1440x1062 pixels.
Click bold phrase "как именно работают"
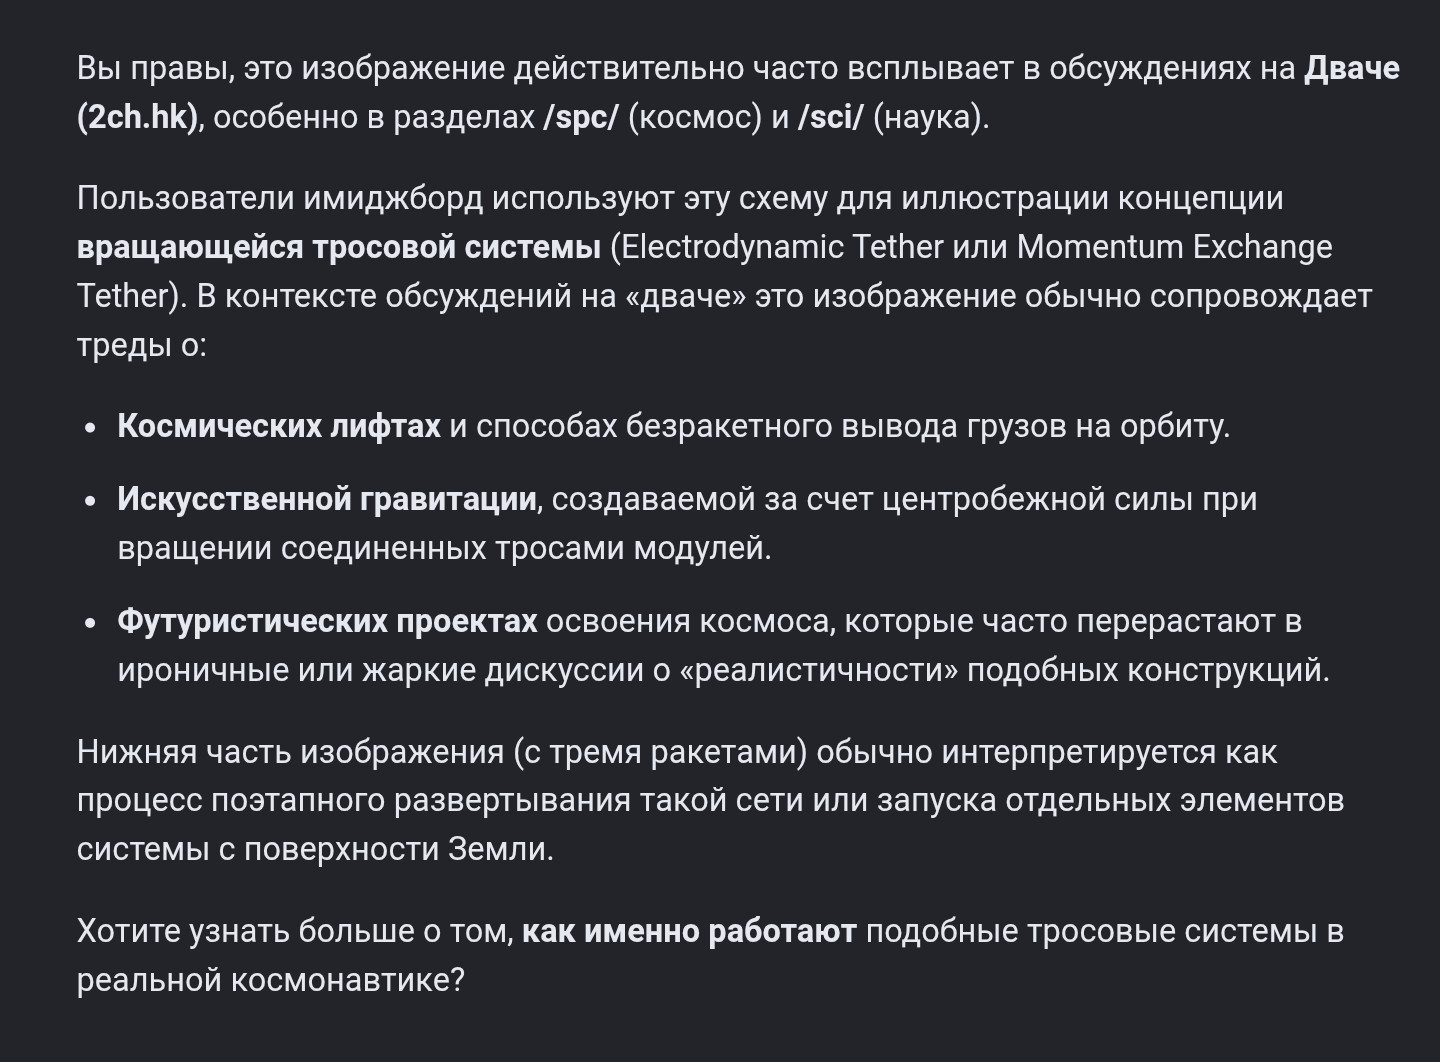coord(689,932)
